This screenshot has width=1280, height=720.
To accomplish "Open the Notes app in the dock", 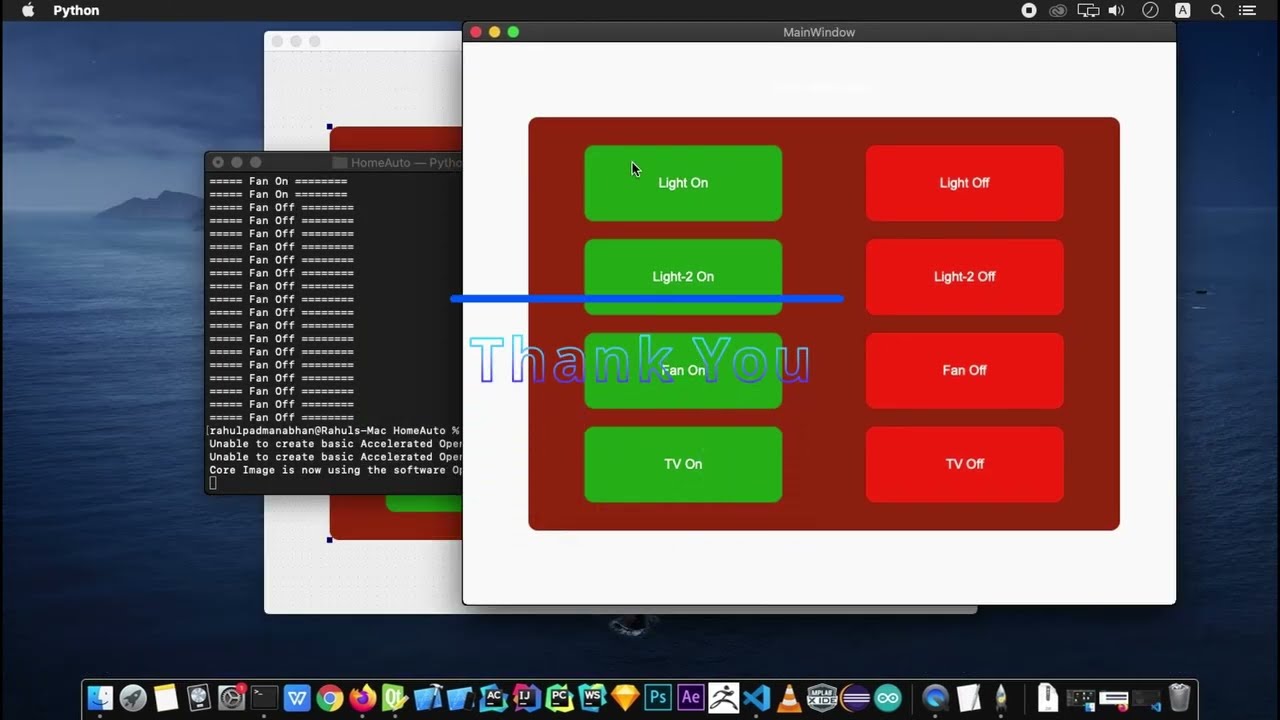I will (166, 697).
